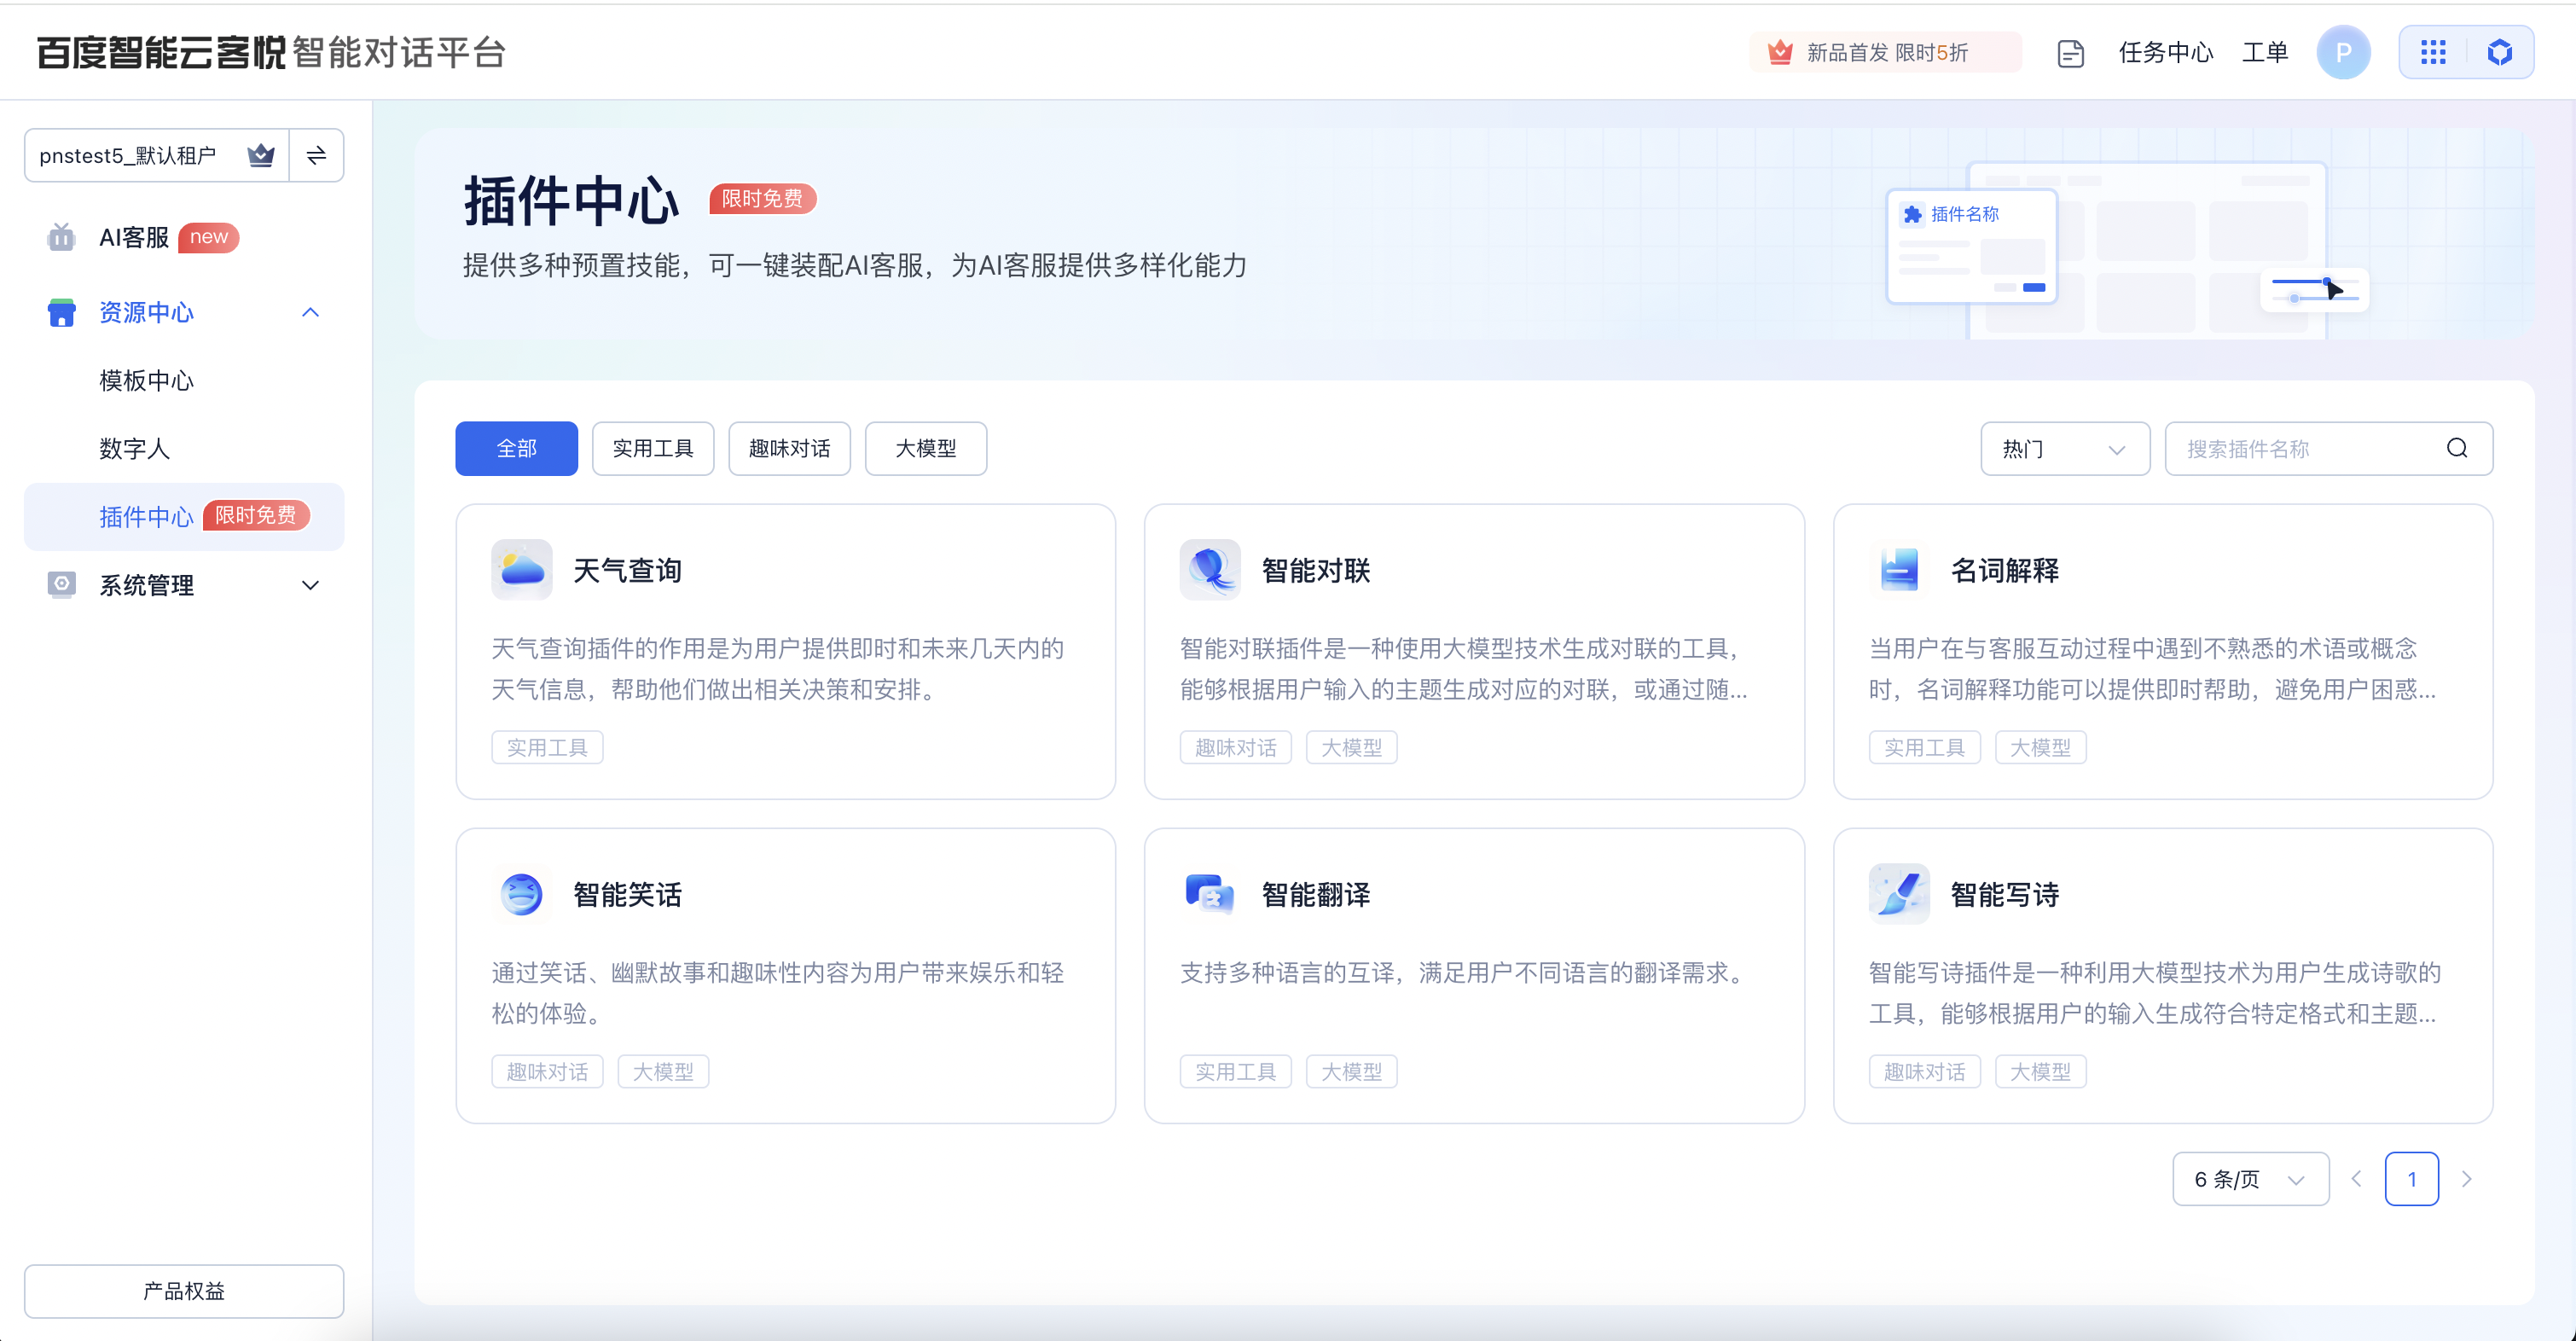This screenshot has height=1341, width=2576.
Task: Open the 智能写诗 plugin card title
Action: [x=2005, y=894]
